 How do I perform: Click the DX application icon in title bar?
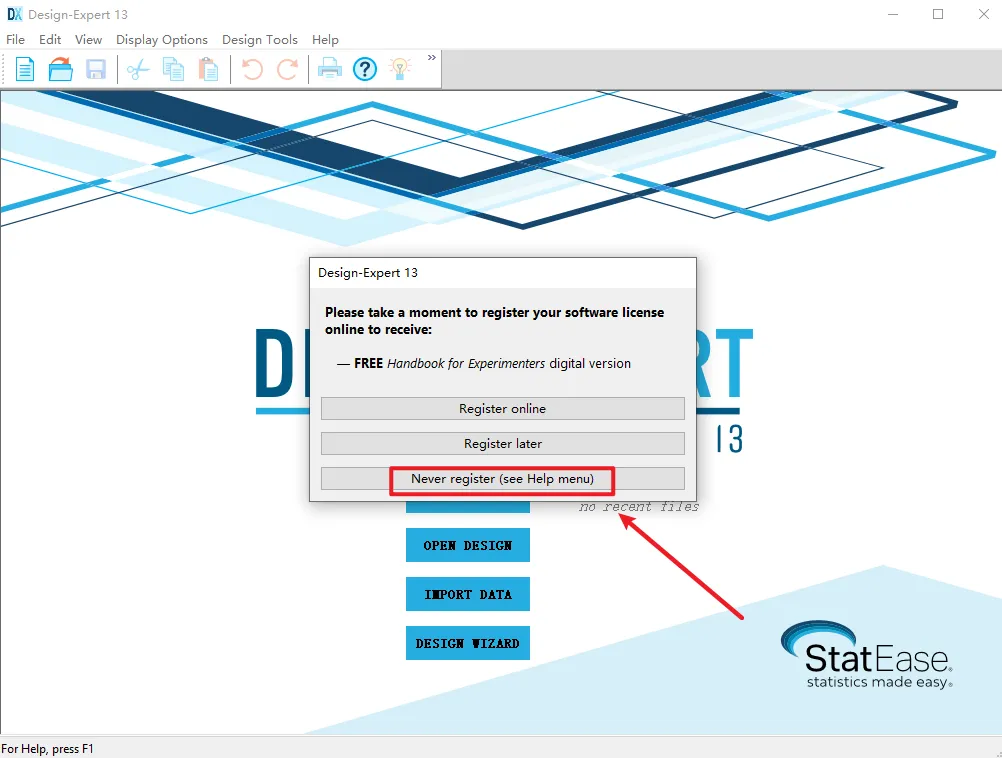(x=14, y=14)
